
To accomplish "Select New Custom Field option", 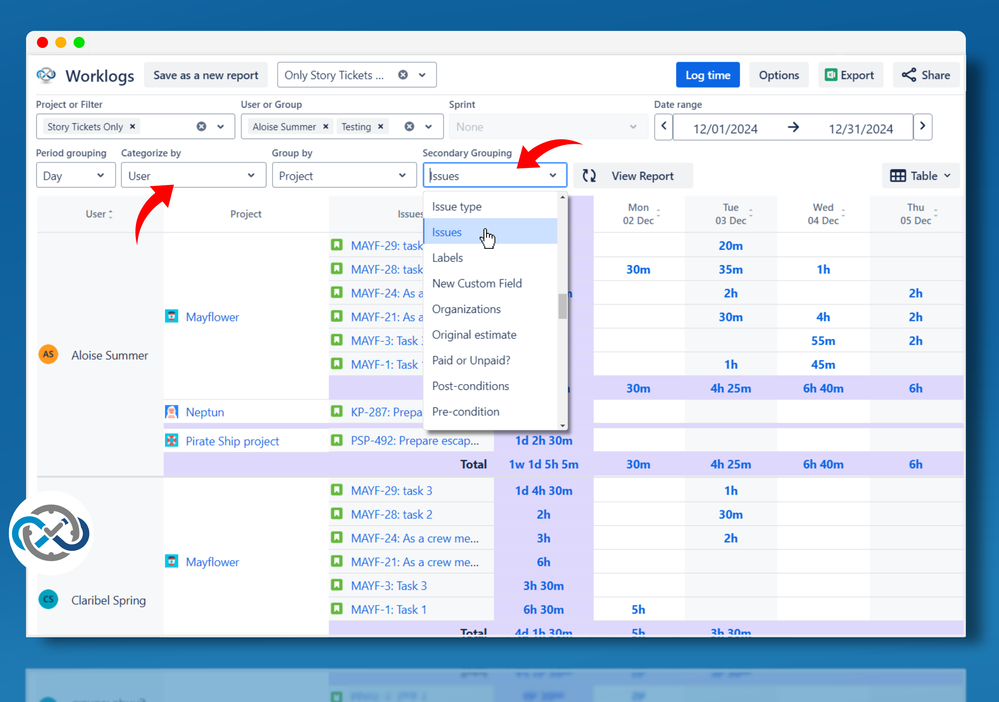I will (491, 283).
